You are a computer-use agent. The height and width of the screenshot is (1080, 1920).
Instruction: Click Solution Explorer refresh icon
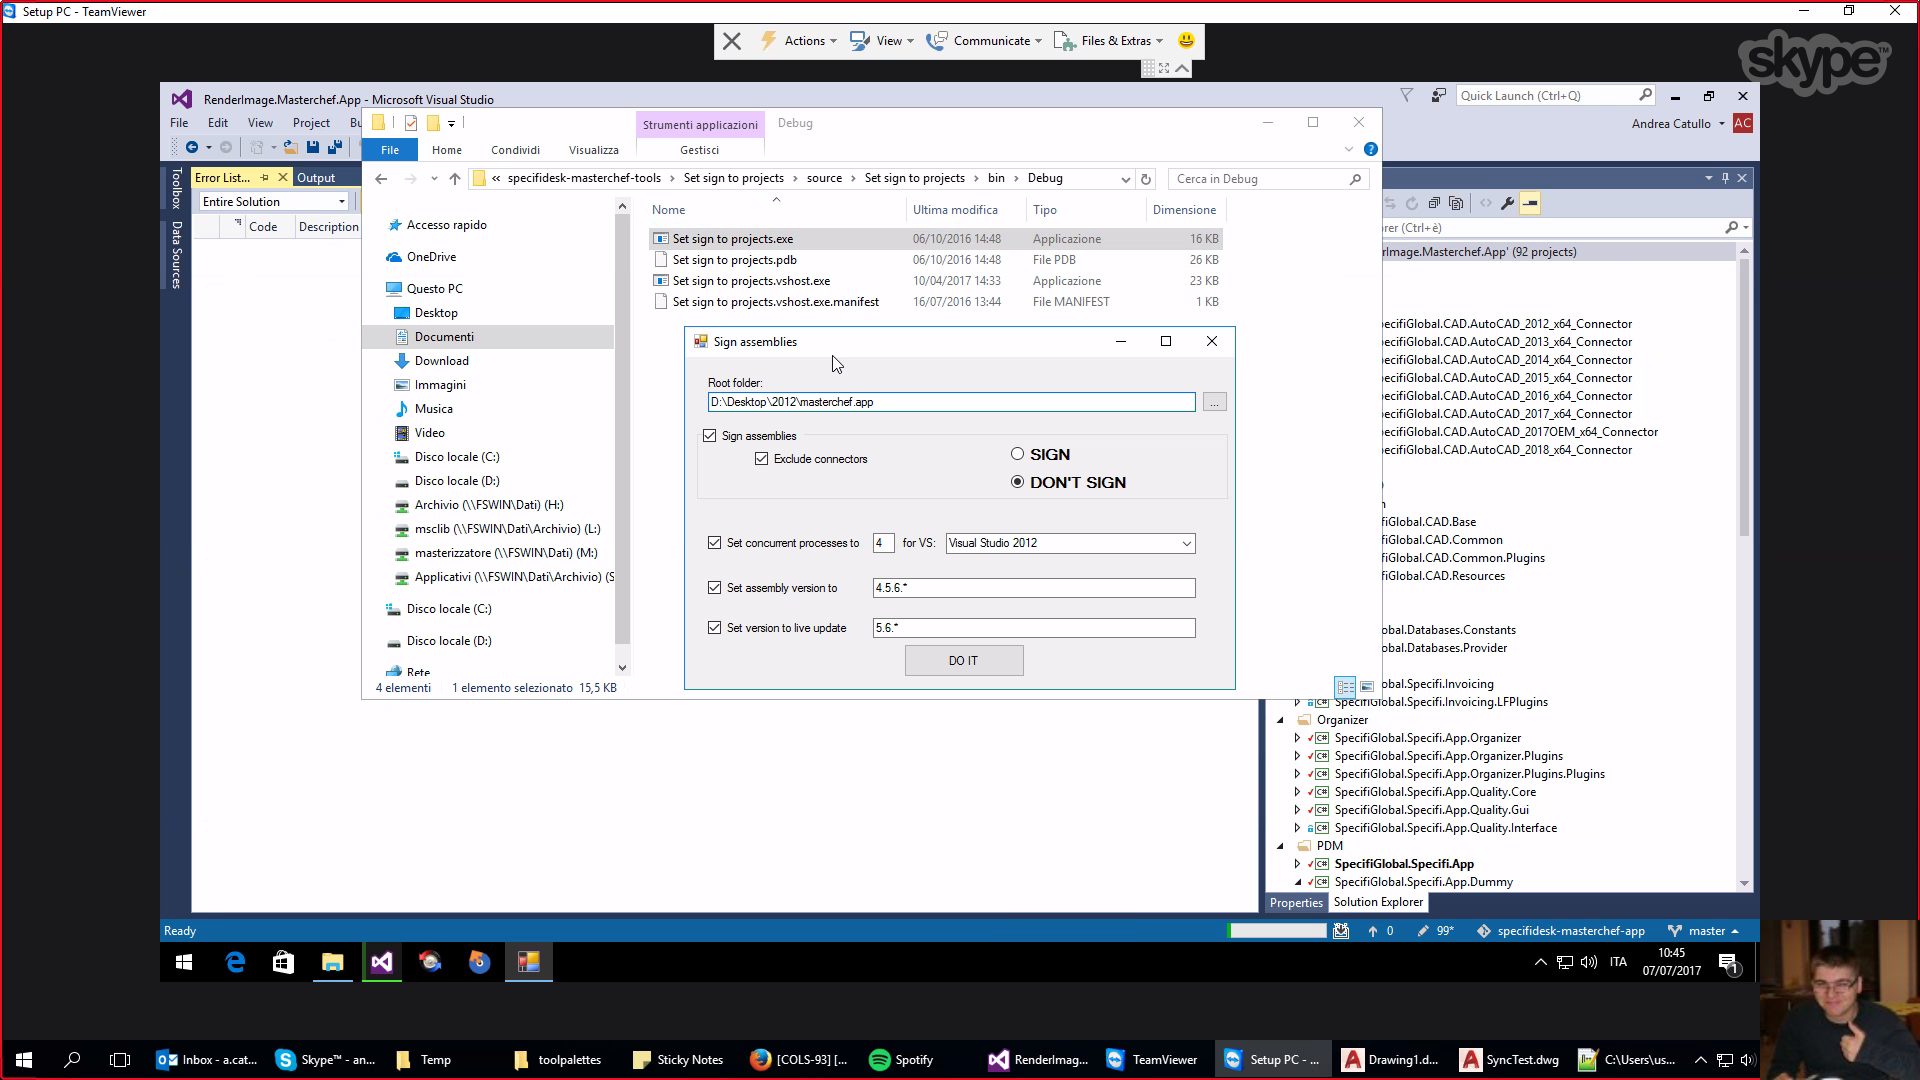click(1412, 203)
